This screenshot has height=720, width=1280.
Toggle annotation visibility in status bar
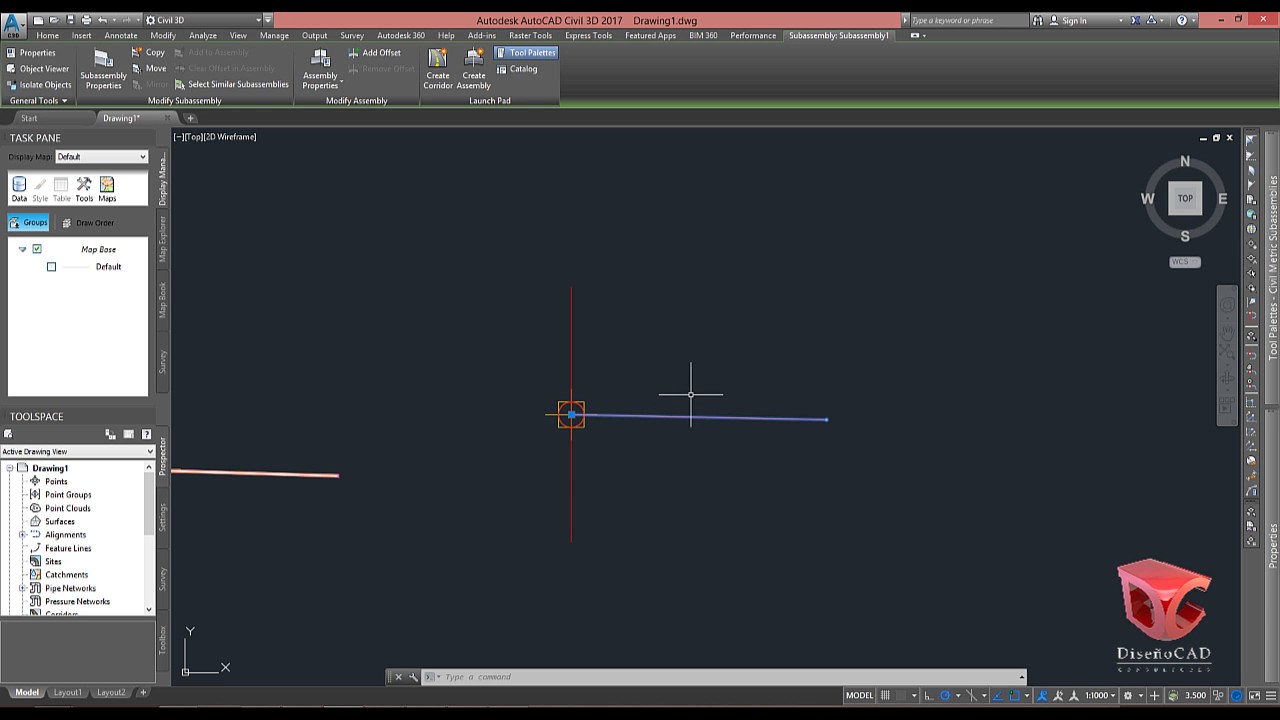point(1043,695)
